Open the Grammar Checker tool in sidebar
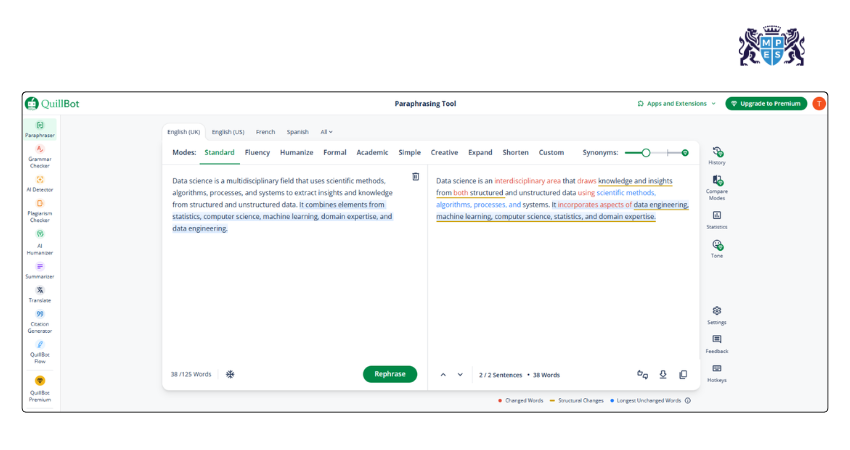The image size is (850, 450). point(40,154)
